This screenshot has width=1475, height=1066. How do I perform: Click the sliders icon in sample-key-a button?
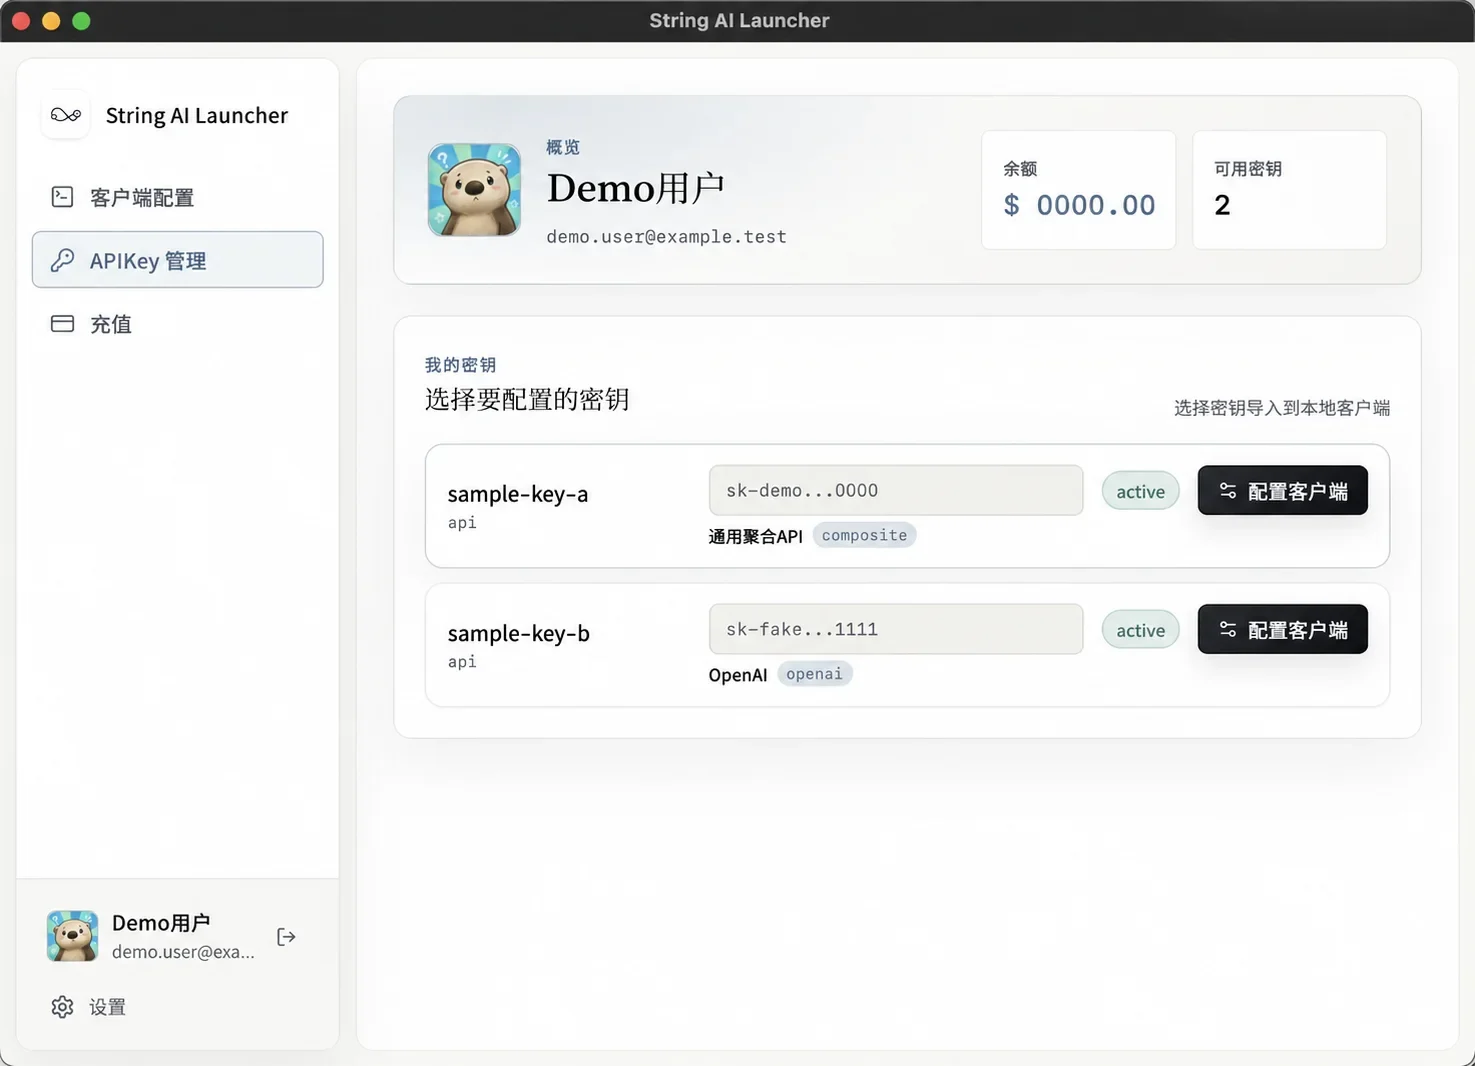click(x=1228, y=491)
